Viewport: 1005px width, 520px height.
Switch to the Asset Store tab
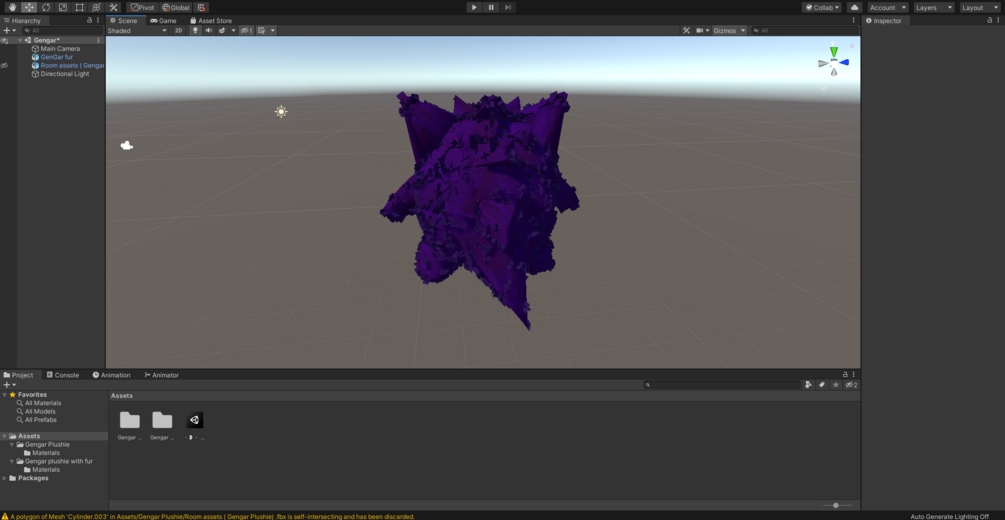tap(211, 21)
